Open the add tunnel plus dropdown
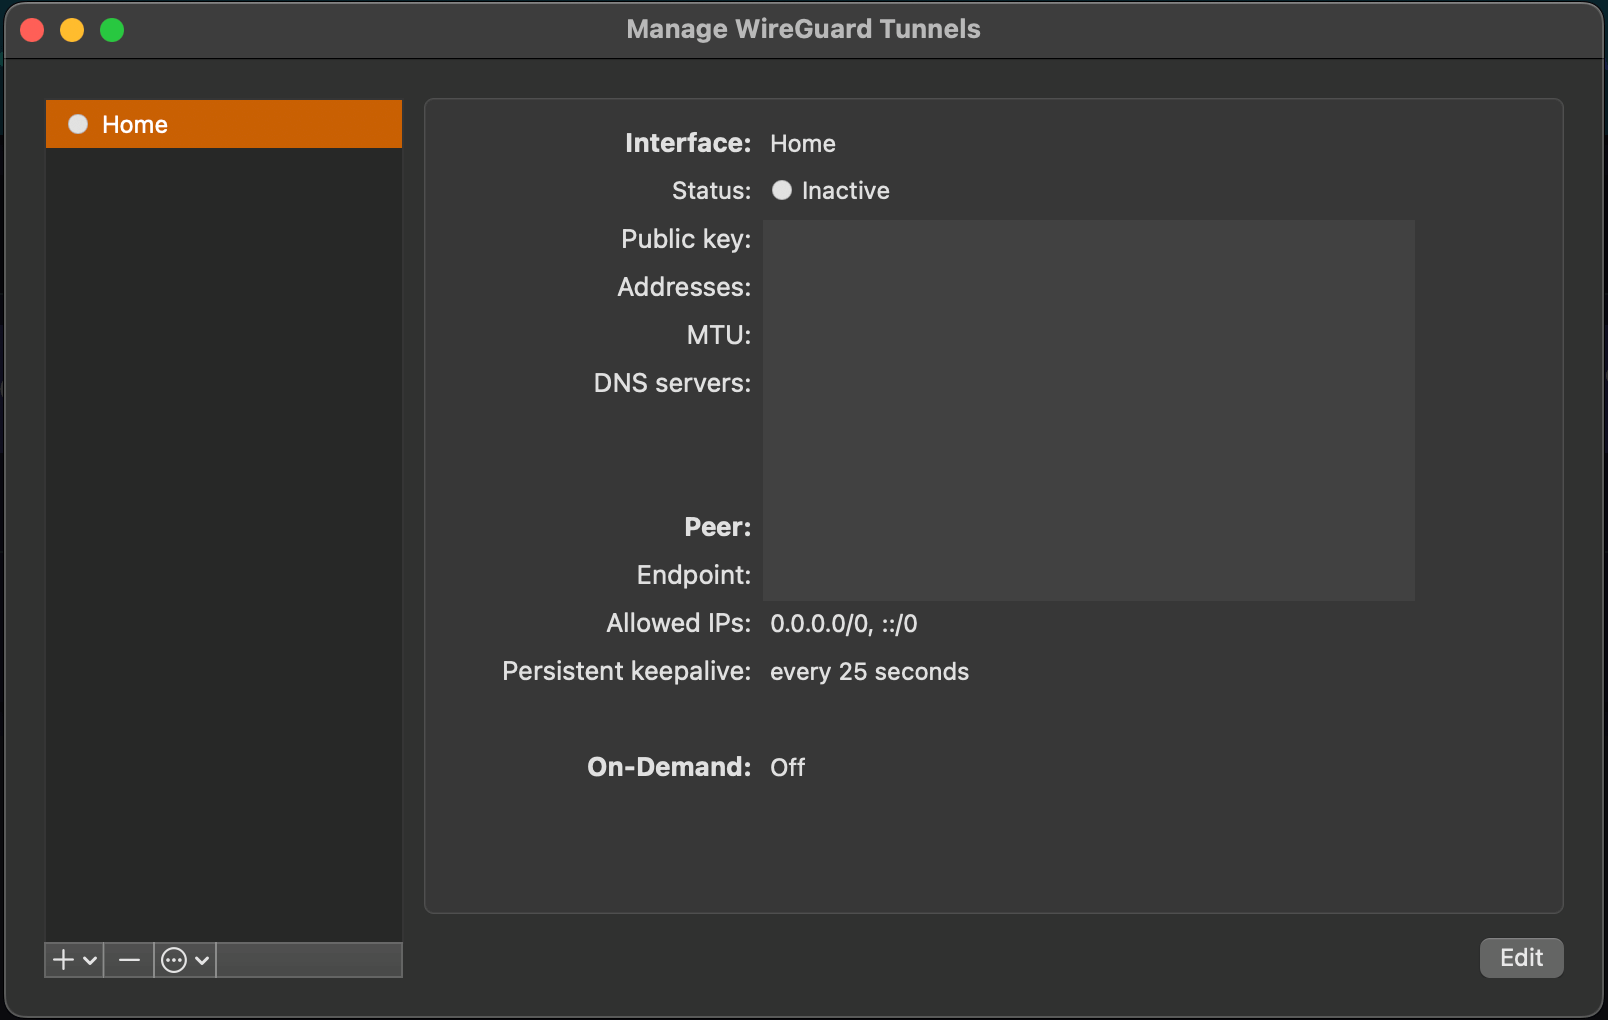The image size is (1608, 1020). tap(75, 960)
